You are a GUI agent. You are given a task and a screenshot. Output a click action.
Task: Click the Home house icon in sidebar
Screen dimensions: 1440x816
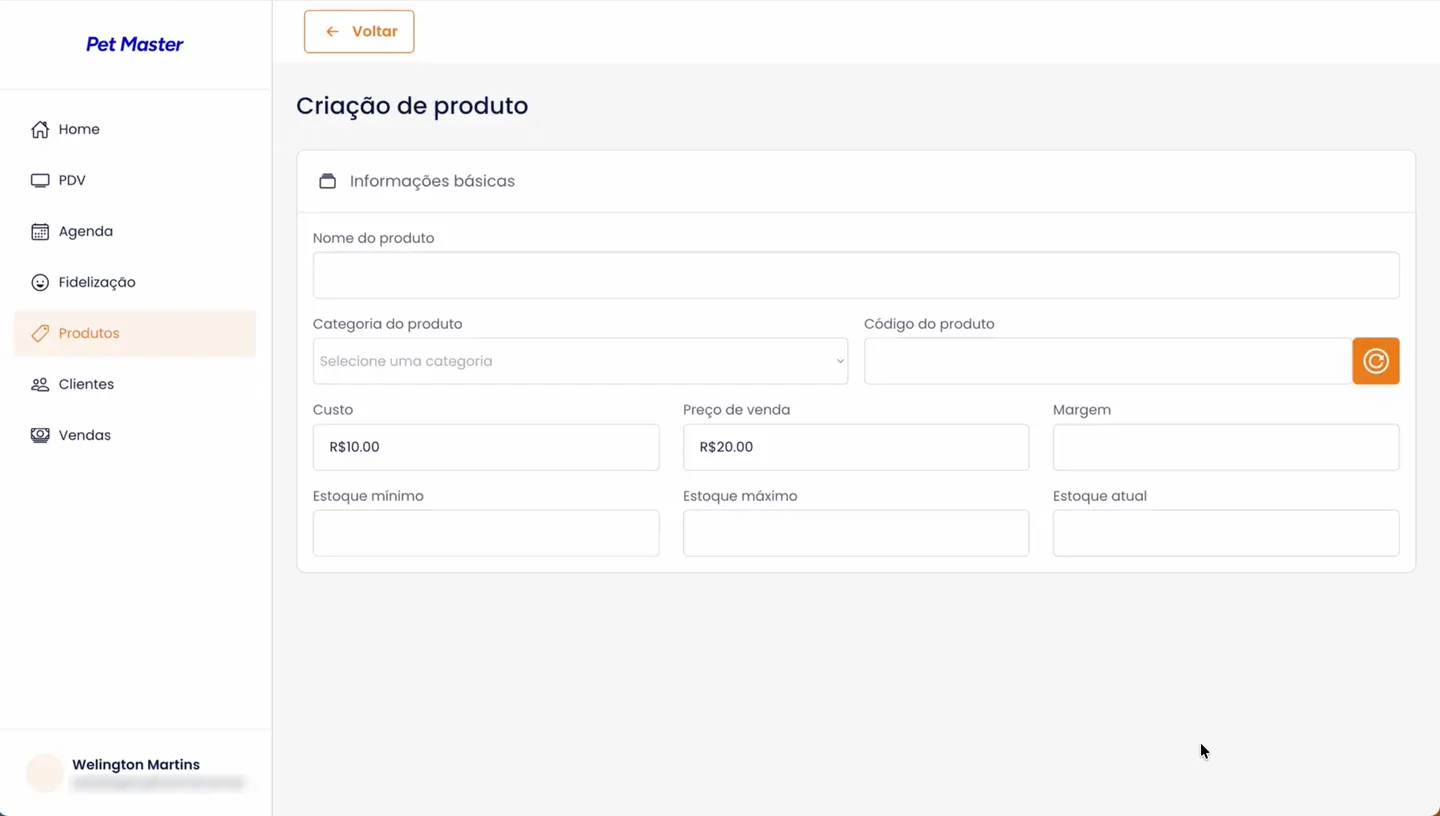pos(40,129)
